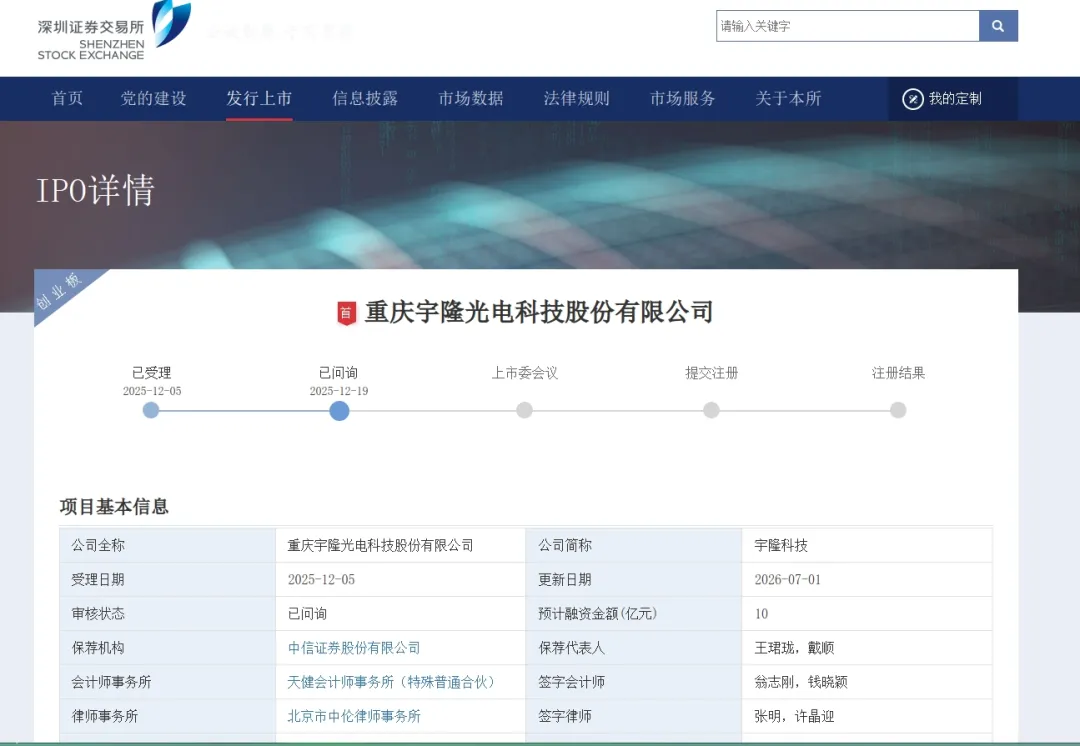Open the 中信证券股份有限公司 sponsor link

(x=354, y=648)
